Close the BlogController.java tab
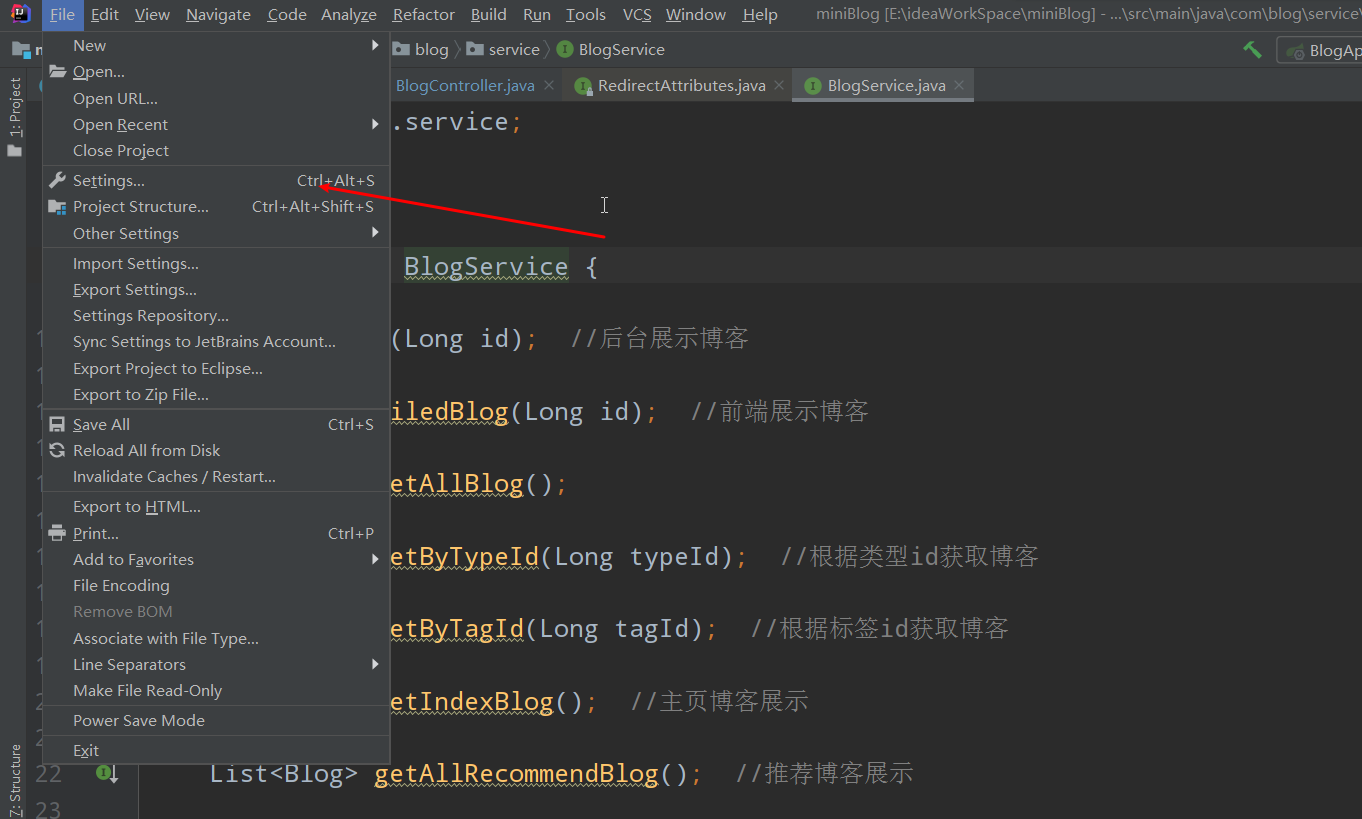This screenshot has width=1362, height=819. coord(549,85)
